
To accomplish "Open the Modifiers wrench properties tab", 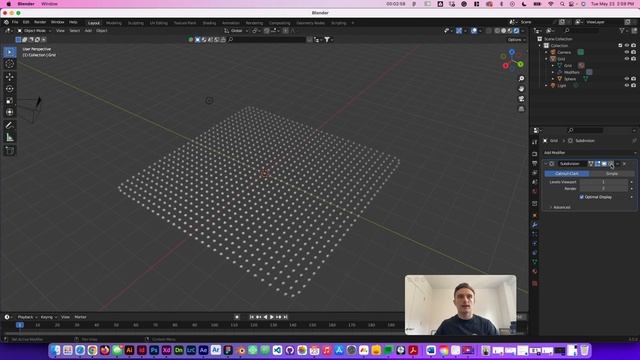I will pyautogui.click(x=535, y=225).
